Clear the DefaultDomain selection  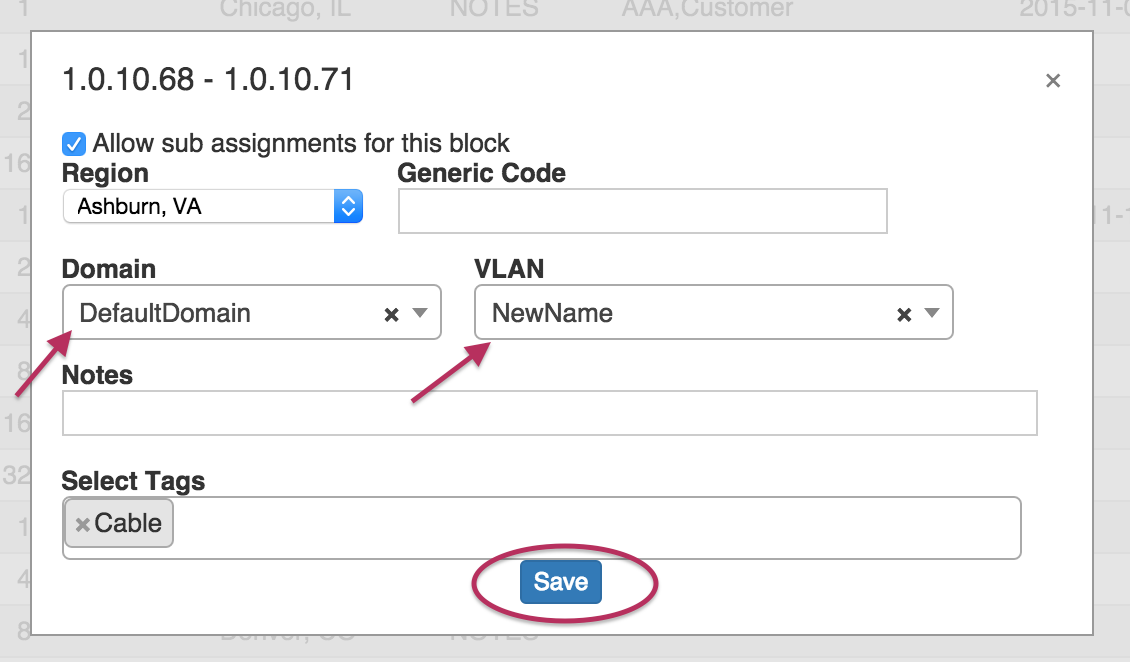392,314
